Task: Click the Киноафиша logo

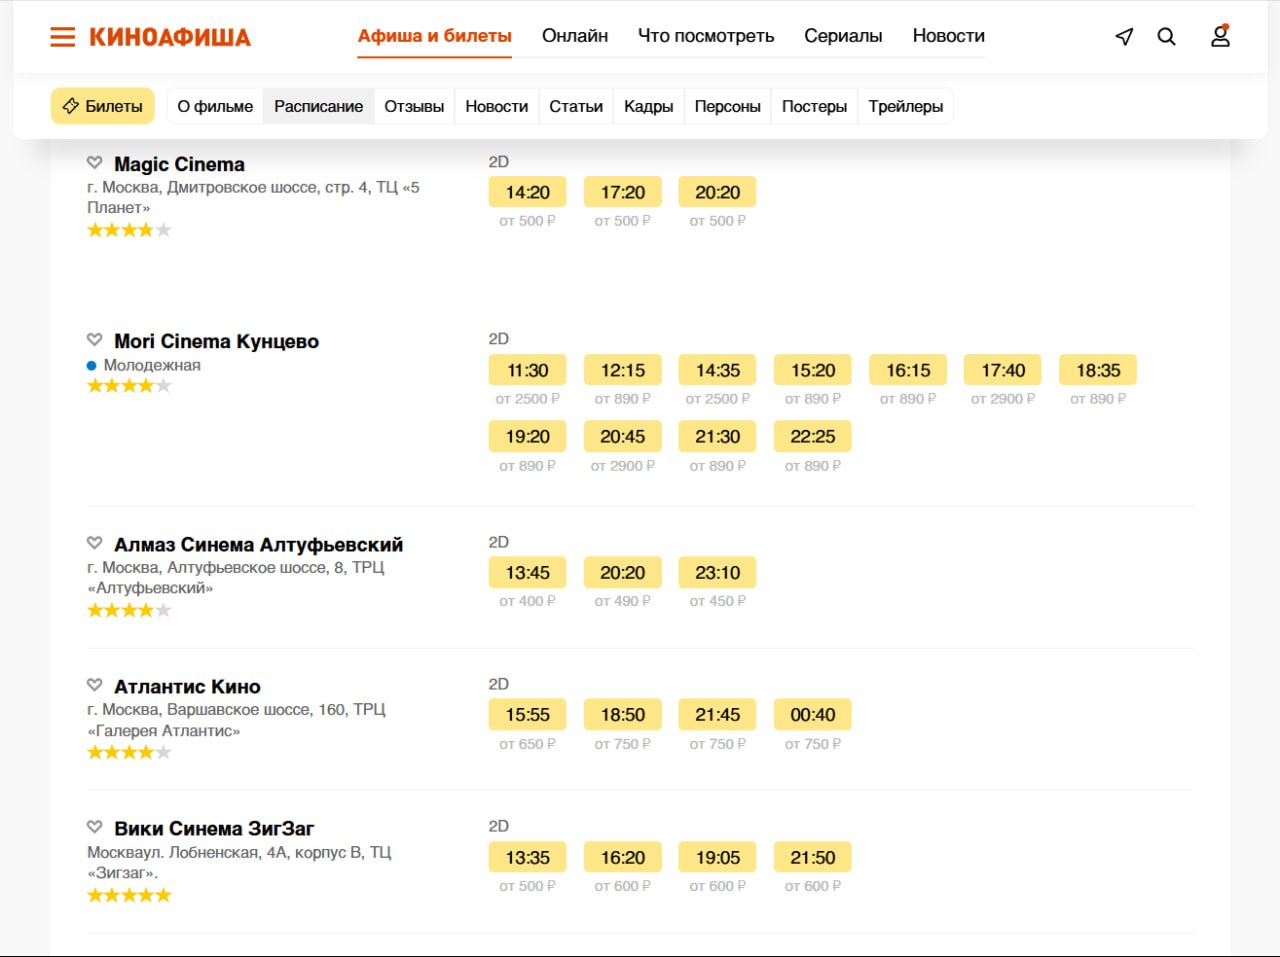Action: coord(170,37)
